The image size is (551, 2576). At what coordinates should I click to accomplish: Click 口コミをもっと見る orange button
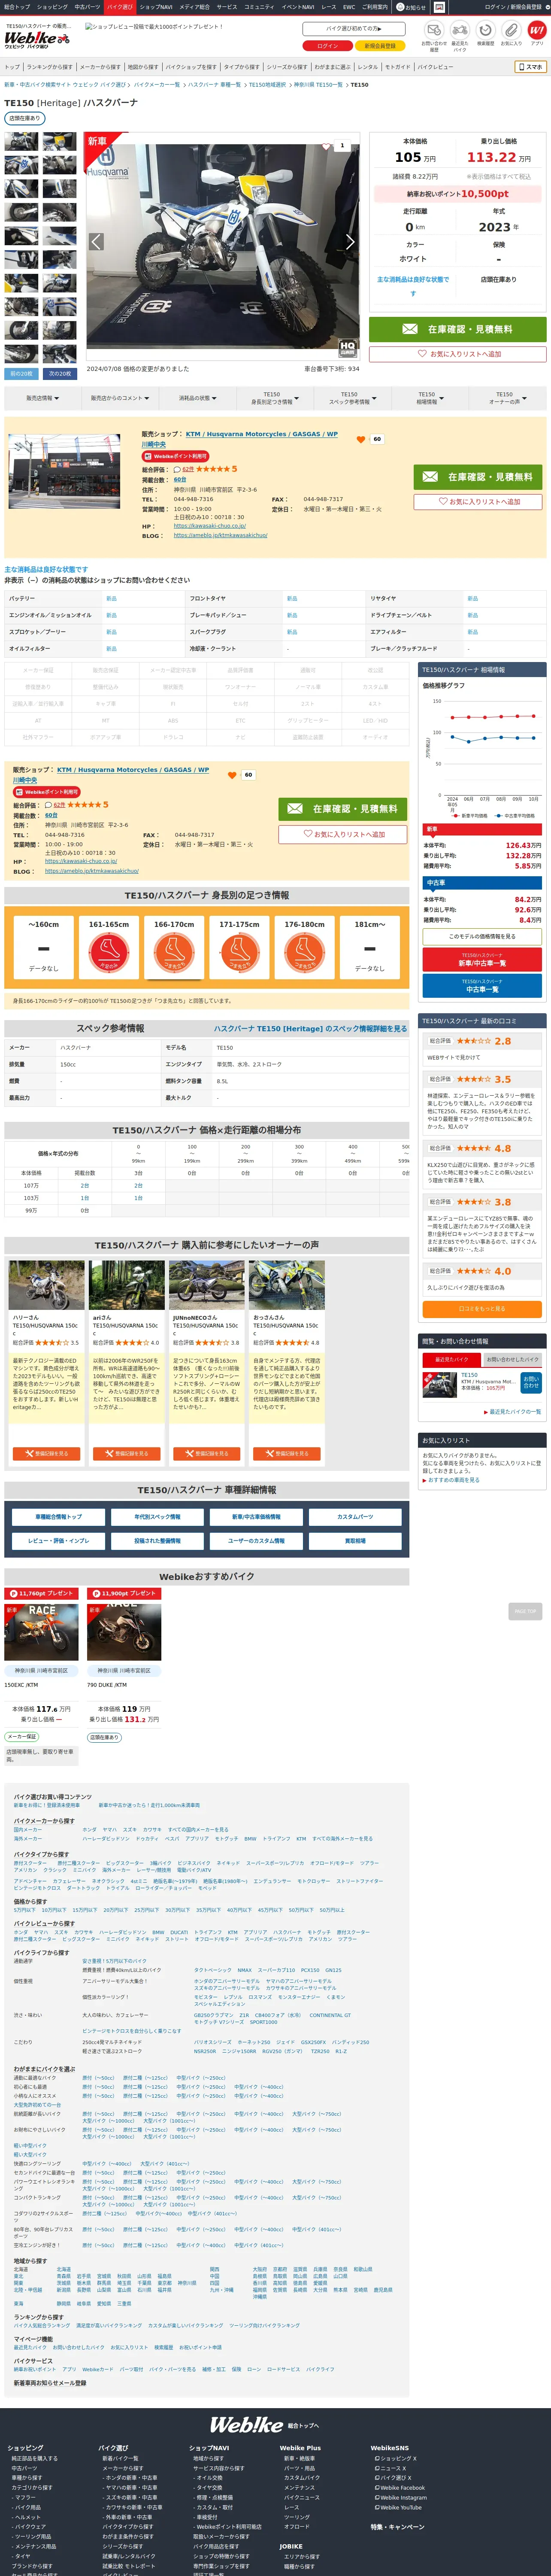[x=482, y=1308]
